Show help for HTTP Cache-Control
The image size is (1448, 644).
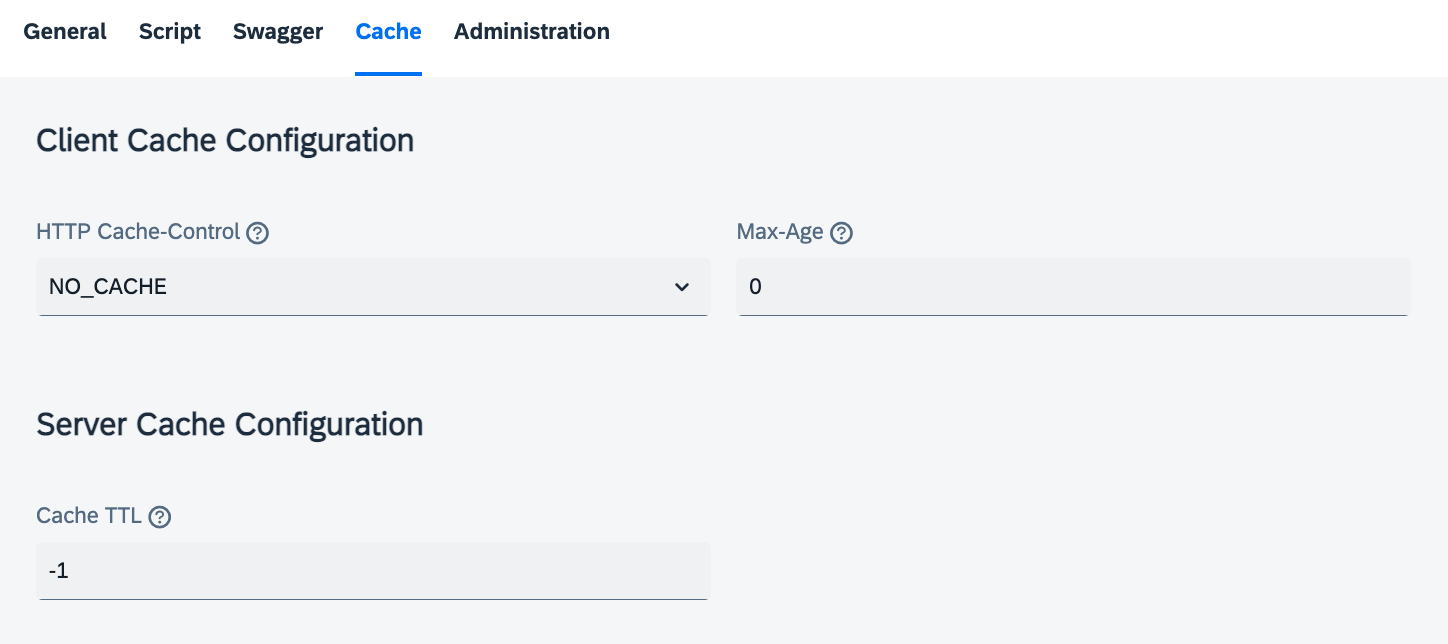click(x=258, y=233)
